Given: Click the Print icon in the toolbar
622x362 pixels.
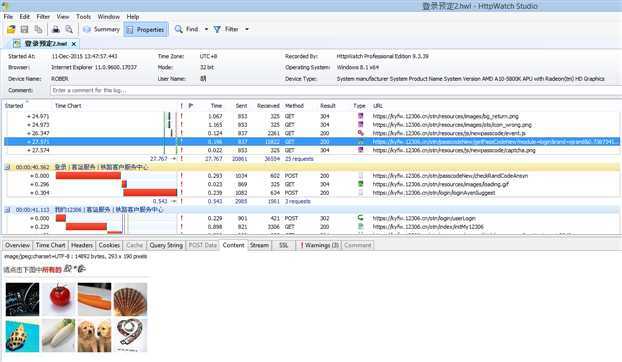Looking at the screenshot, I should (x=56, y=29).
